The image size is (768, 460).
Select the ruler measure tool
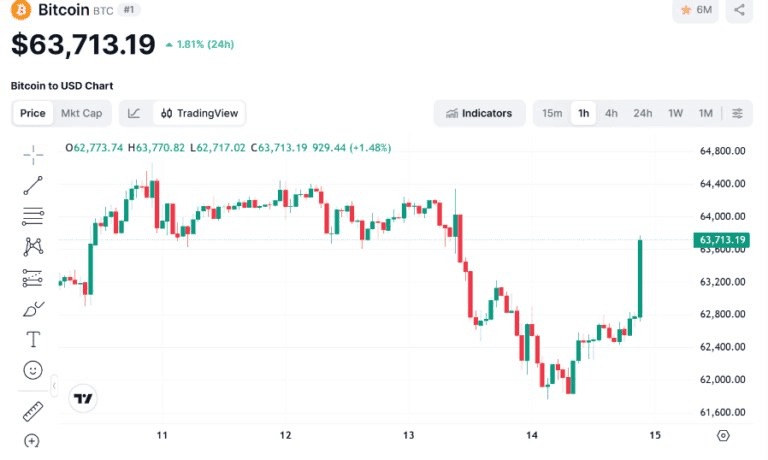33,412
